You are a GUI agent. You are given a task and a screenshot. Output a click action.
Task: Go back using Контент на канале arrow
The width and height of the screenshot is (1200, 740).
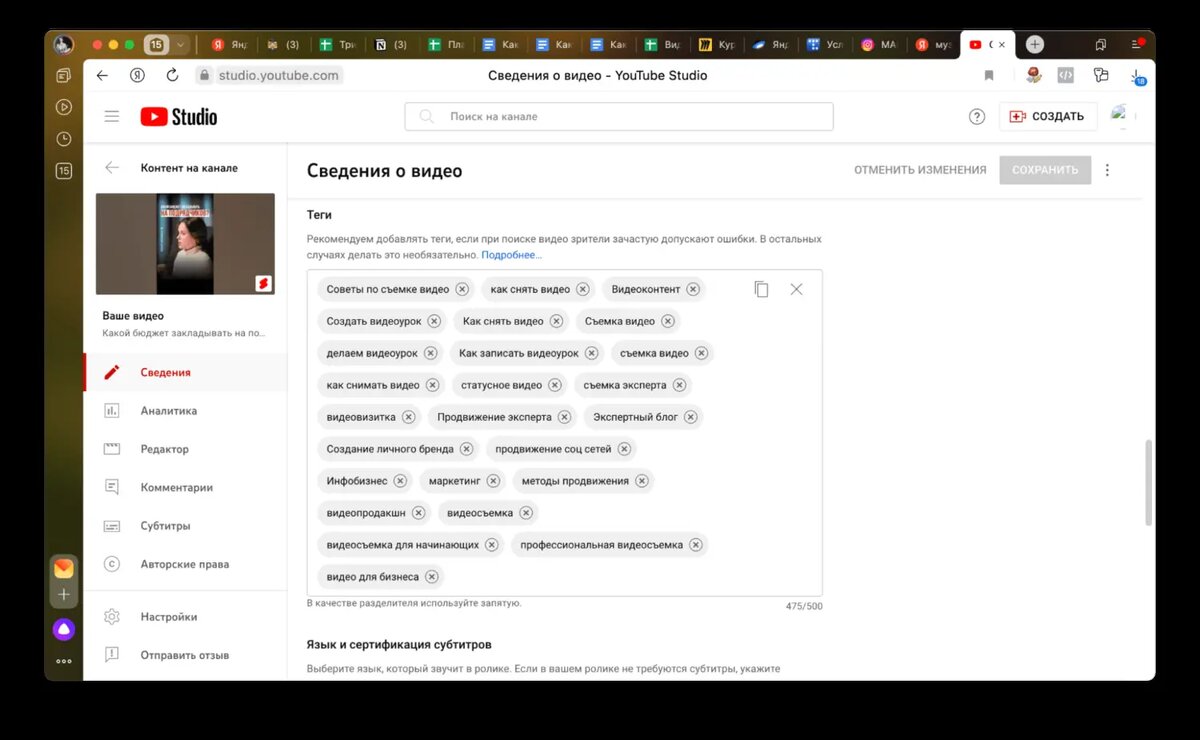click(x=112, y=168)
